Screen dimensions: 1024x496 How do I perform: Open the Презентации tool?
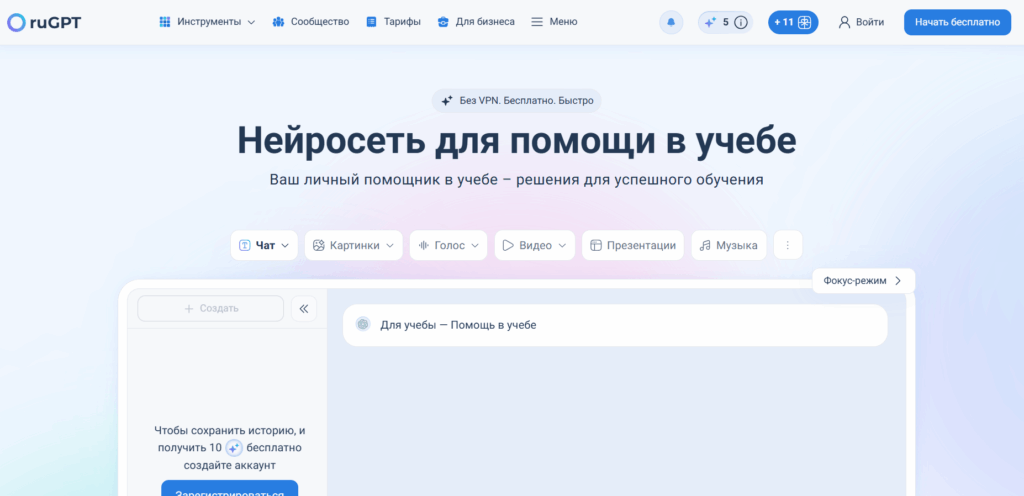click(633, 245)
